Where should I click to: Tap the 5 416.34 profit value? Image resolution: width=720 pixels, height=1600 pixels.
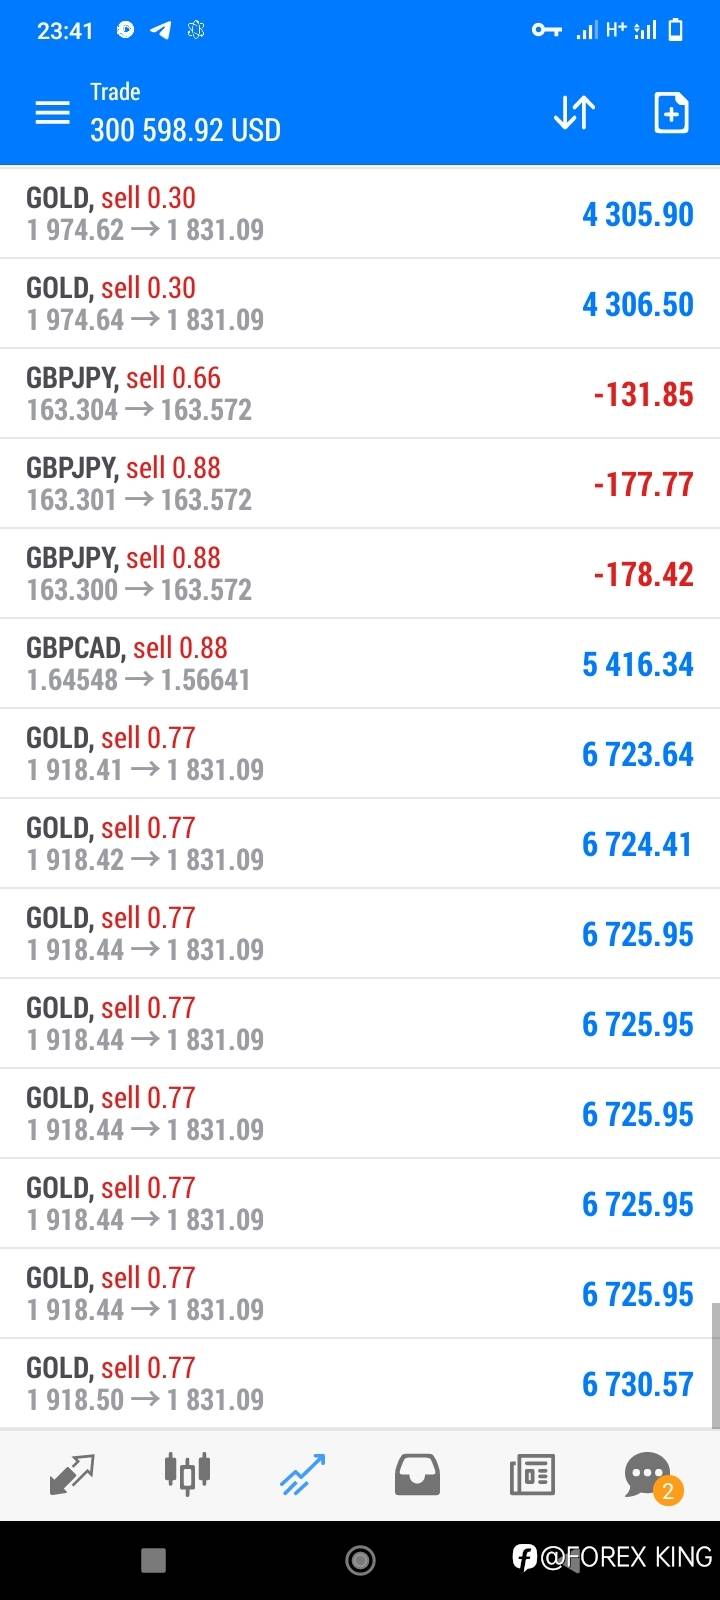click(x=637, y=664)
